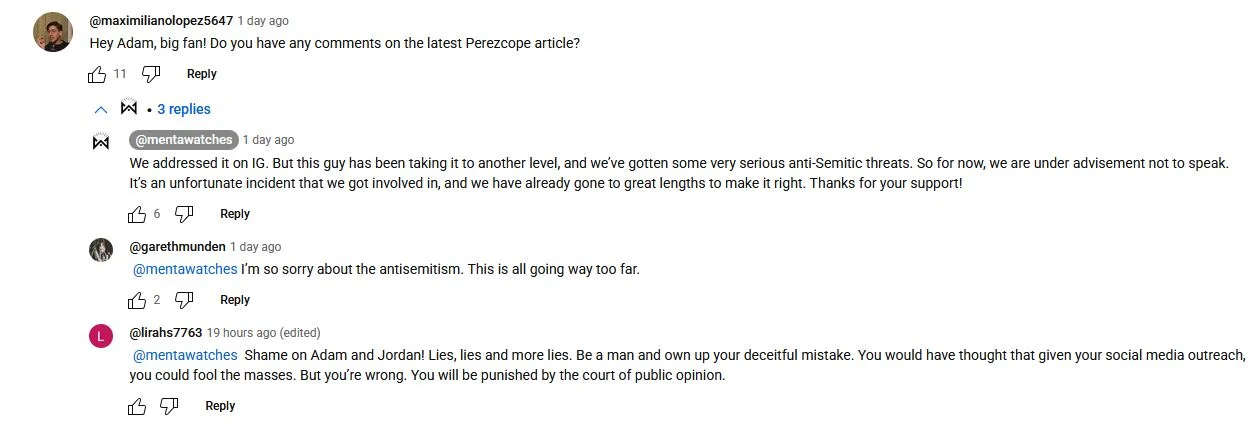This screenshot has width=1259, height=440.
Task: Dislike garethmunden's reply
Action: [x=184, y=300]
